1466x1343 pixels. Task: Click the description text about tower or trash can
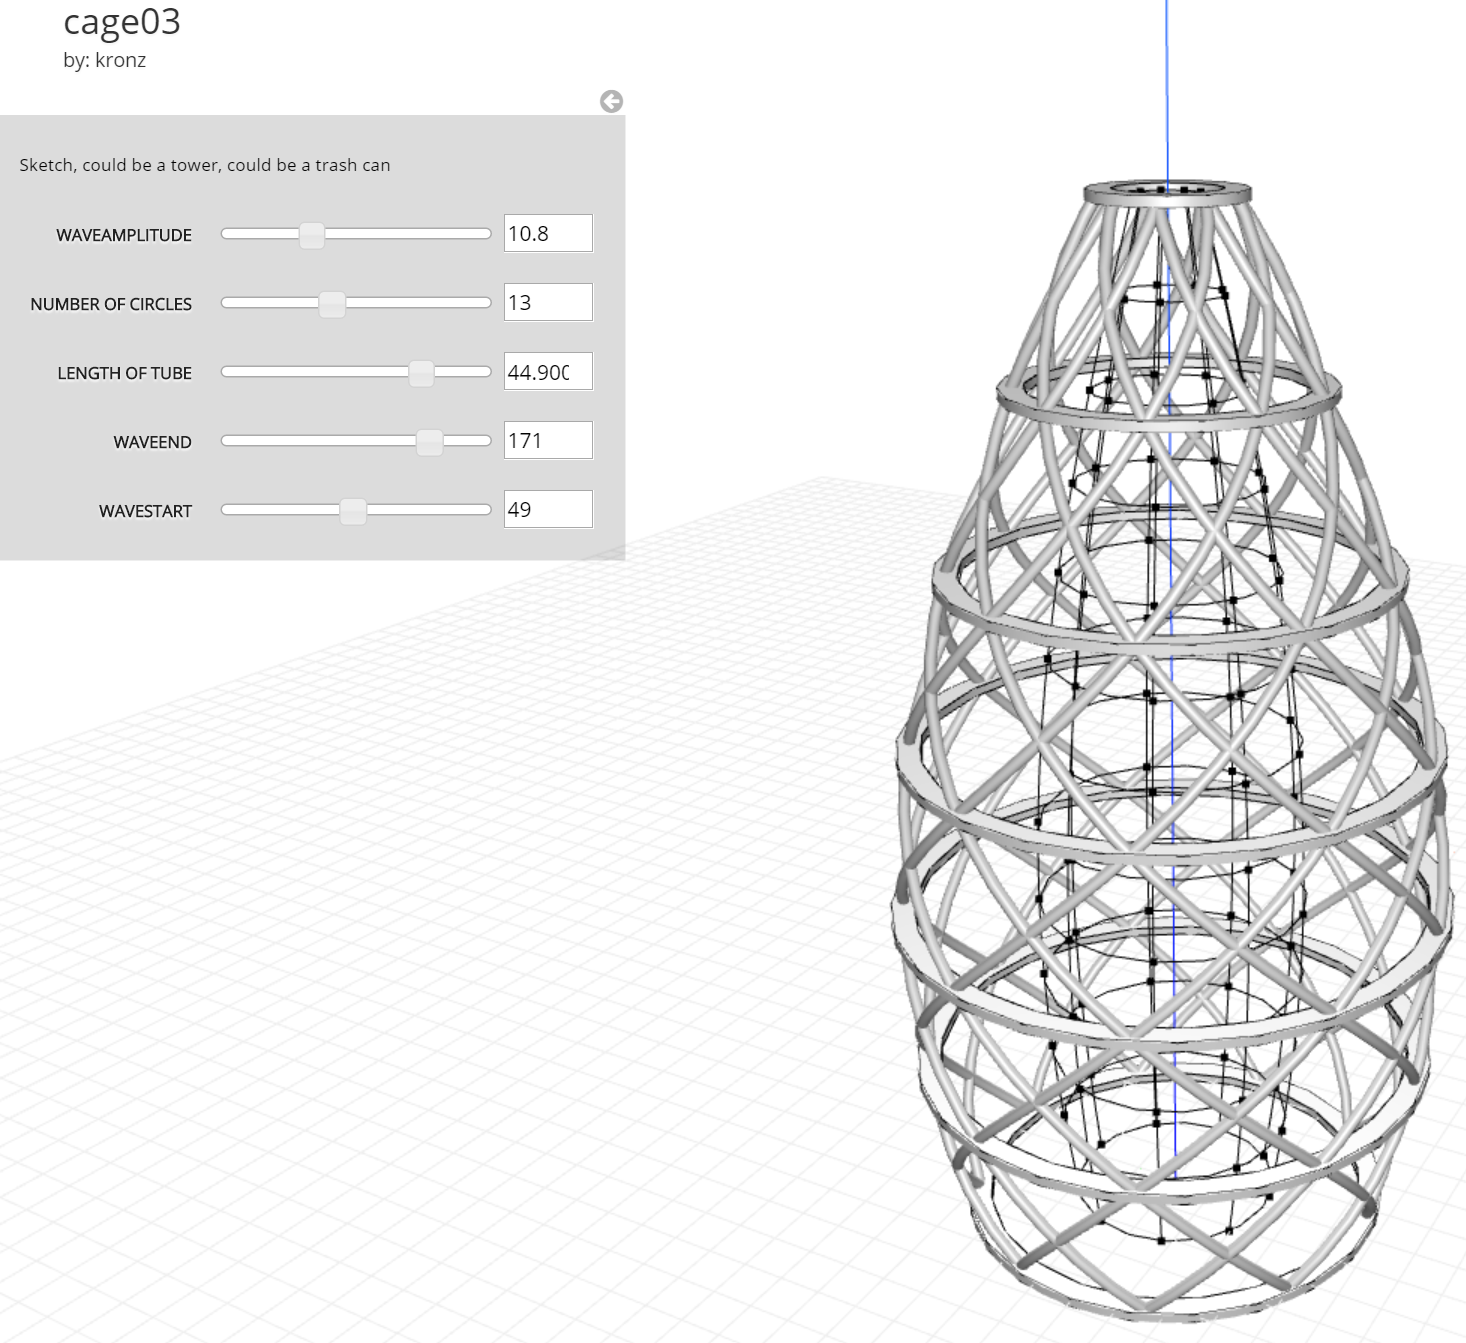coord(203,166)
